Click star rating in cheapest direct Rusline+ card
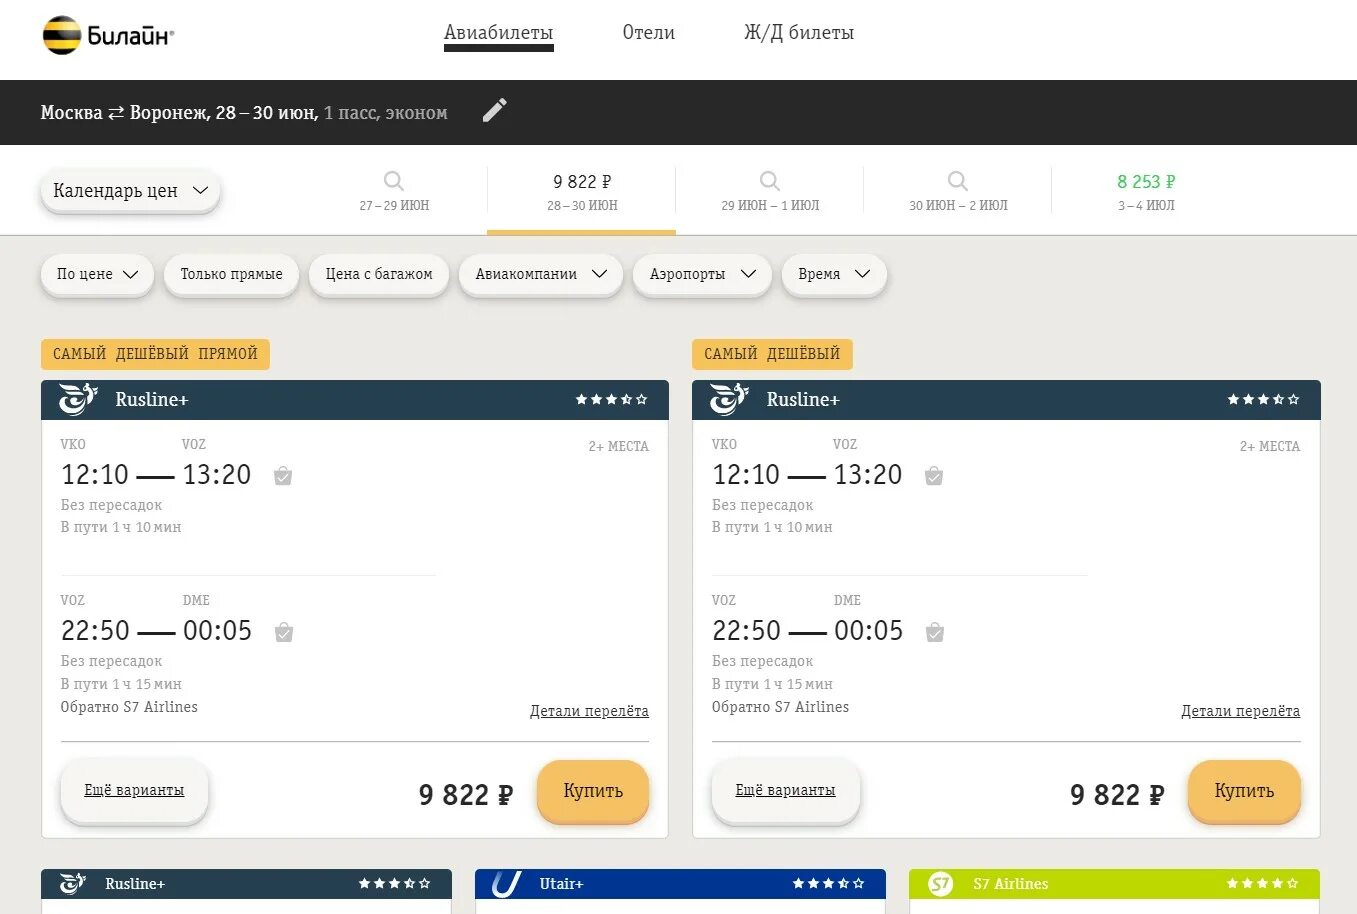The width and height of the screenshot is (1357, 914). pyautogui.click(x=611, y=399)
